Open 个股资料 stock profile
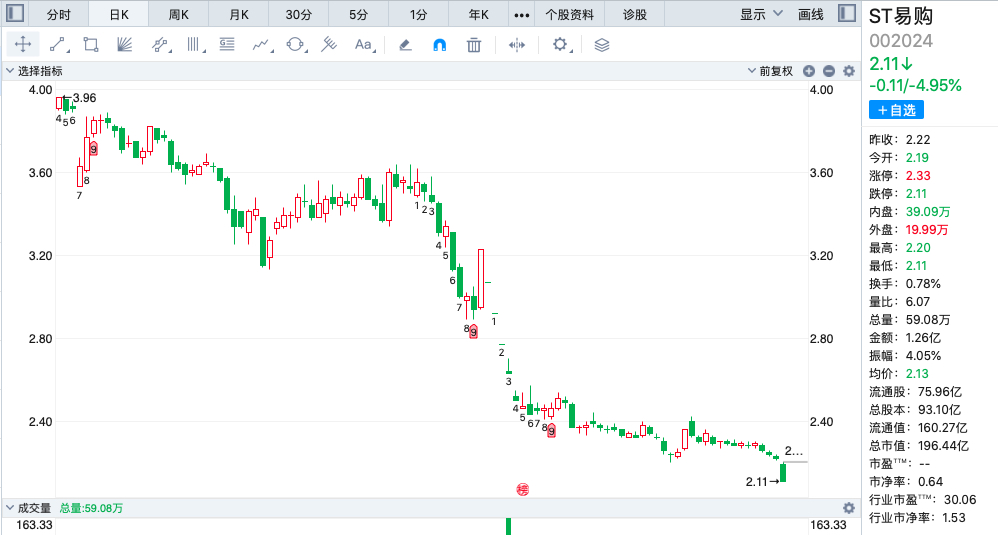This screenshot has height=535, width=998. (x=570, y=14)
